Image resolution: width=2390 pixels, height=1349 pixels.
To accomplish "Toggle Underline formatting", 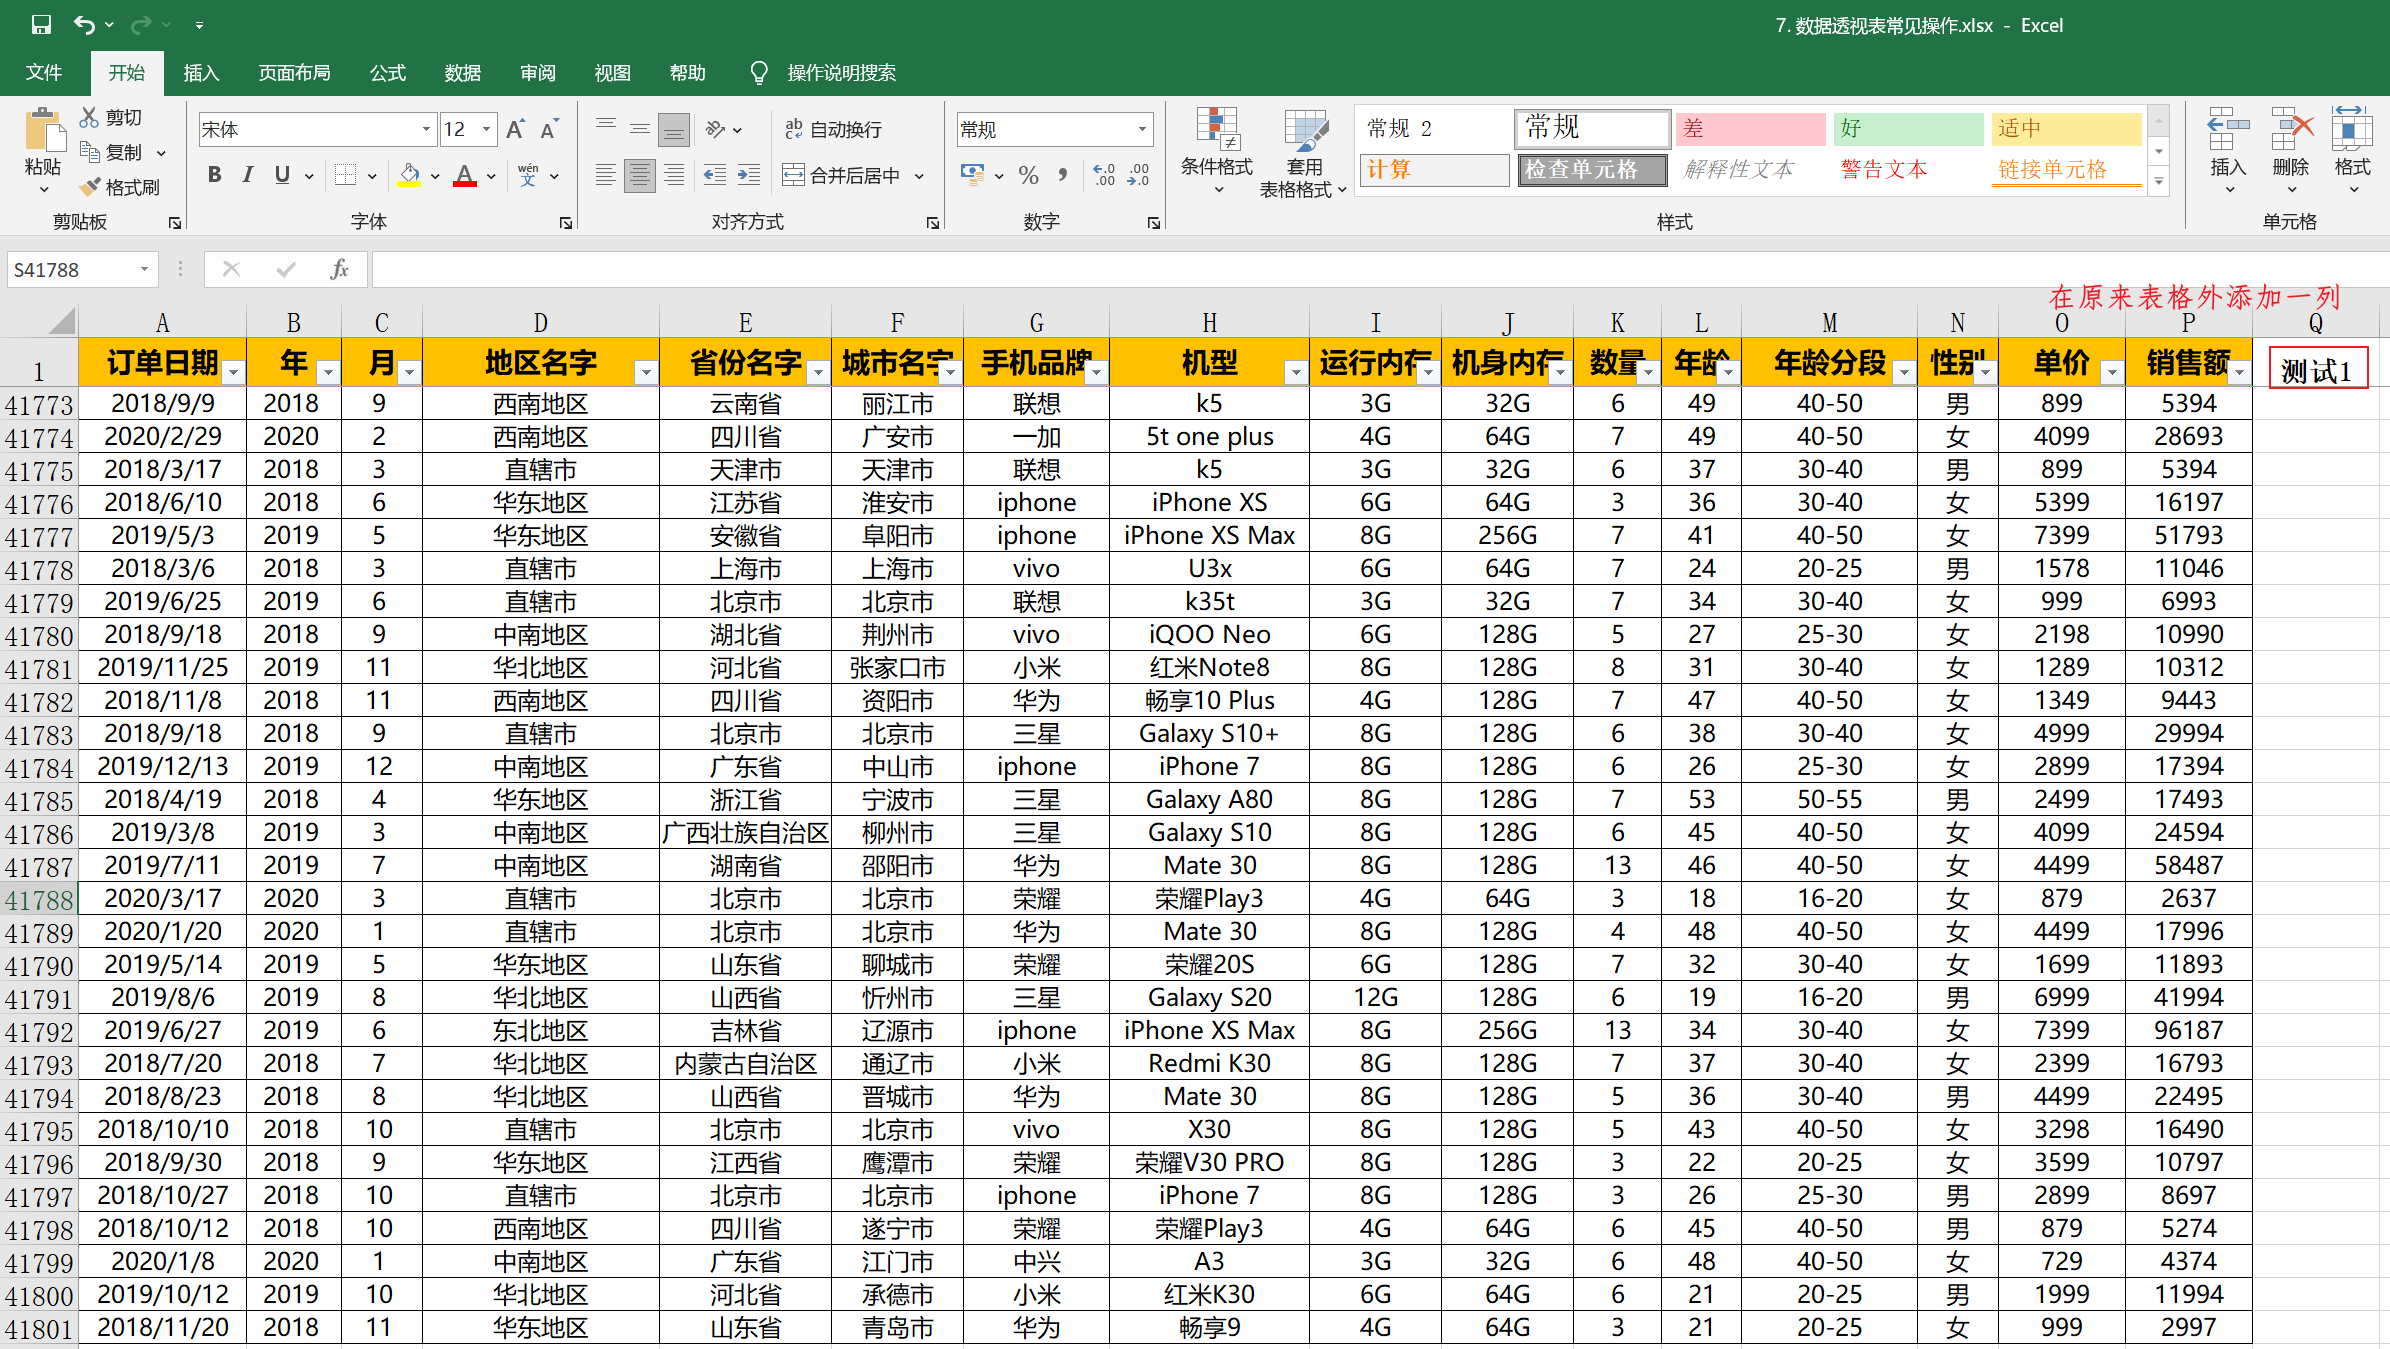I will click(x=282, y=175).
